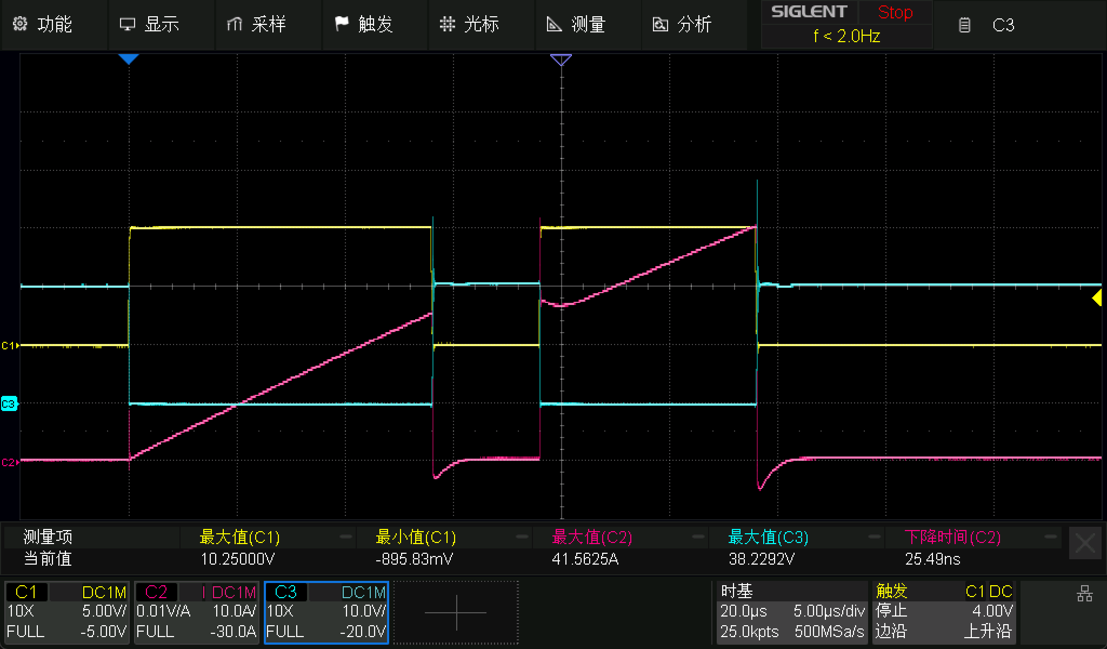Screen dimensions: 1107x649
Task: Open the 测量 (Measure) menu
Action: pos(587,25)
